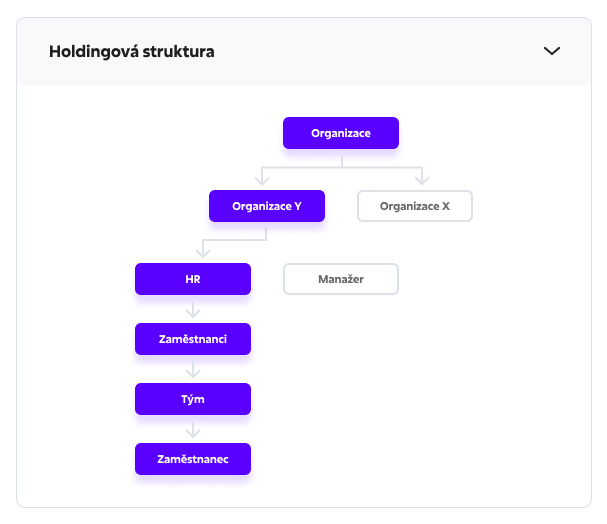Click the vertical connector stem under Organizace
Viewport: 607px width, 524px height.
tap(341, 157)
